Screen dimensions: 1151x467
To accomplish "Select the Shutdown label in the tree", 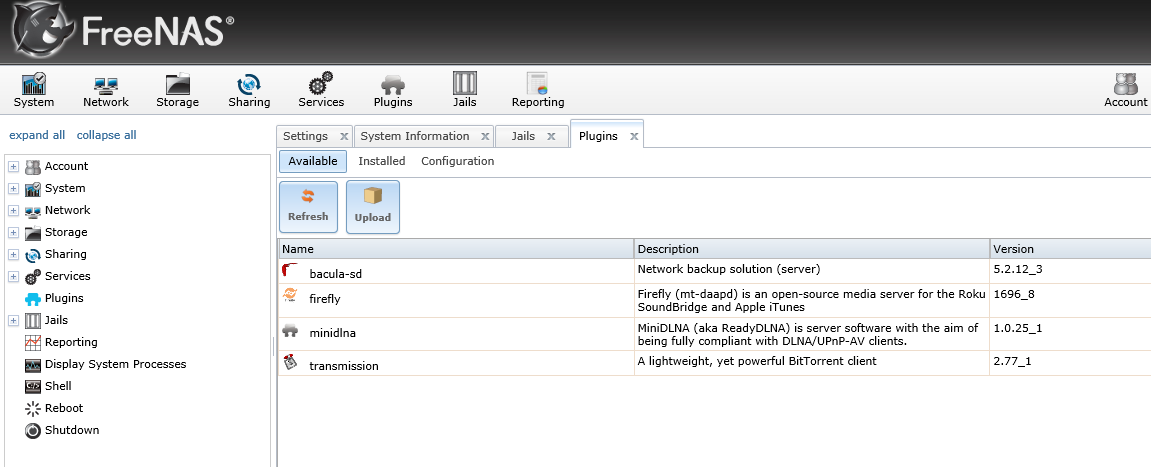I will point(72,430).
